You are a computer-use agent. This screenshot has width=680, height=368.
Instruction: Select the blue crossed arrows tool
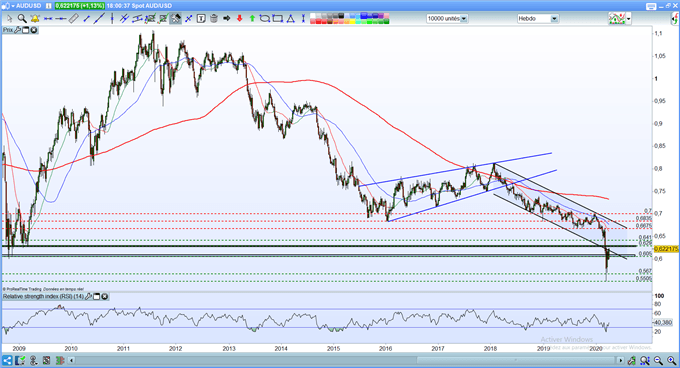(189, 19)
